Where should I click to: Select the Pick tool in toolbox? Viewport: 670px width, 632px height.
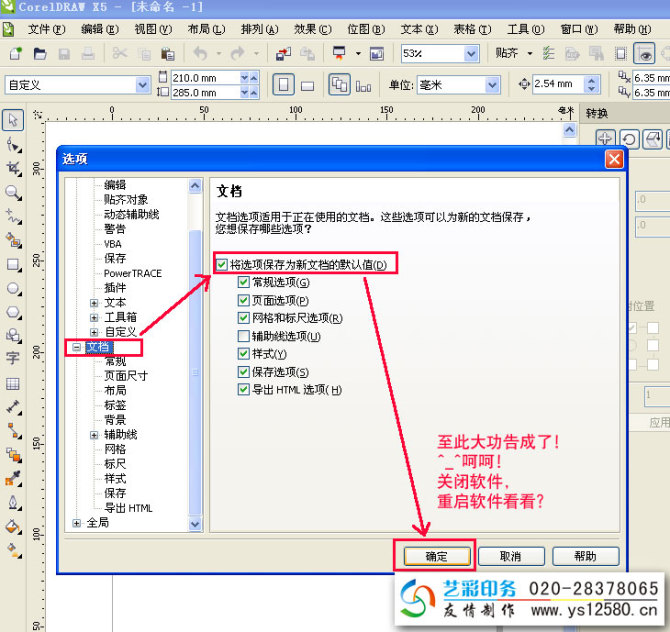(x=13, y=121)
